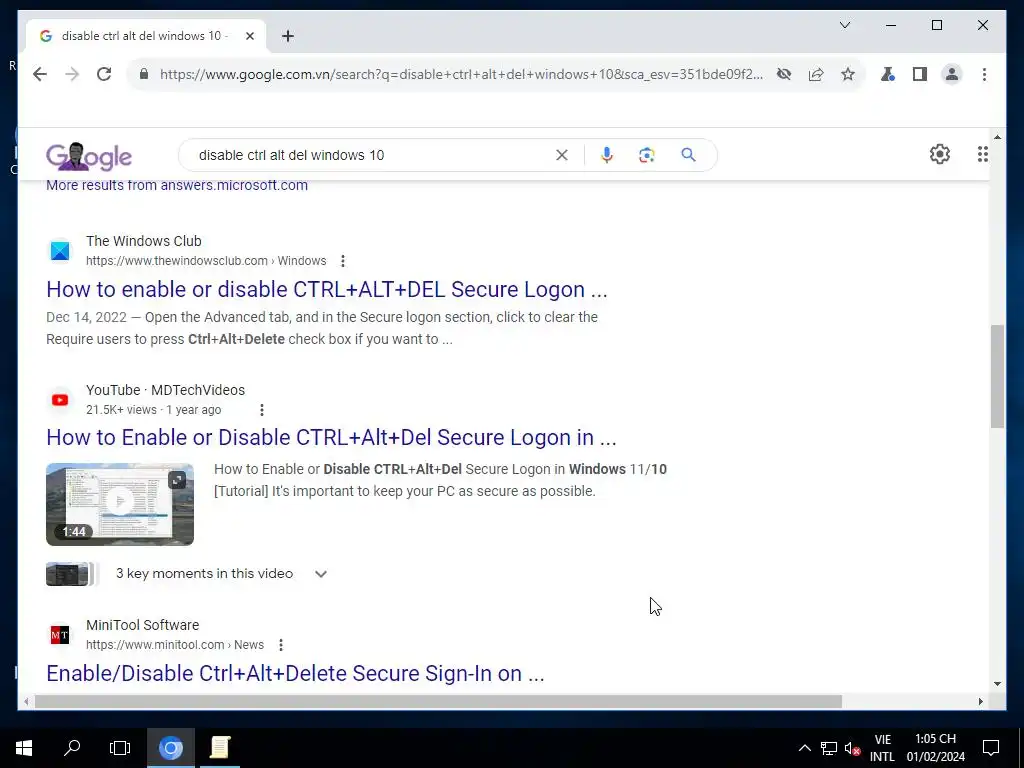The height and width of the screenshot is (768, 1024).
Task: Open the Chrome profile avatar
Action: coord(952,74)
